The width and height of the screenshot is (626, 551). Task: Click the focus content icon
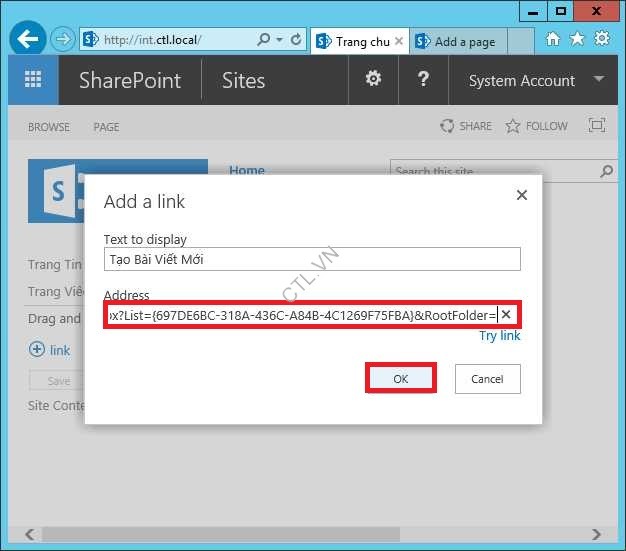(x=597, y=126)
